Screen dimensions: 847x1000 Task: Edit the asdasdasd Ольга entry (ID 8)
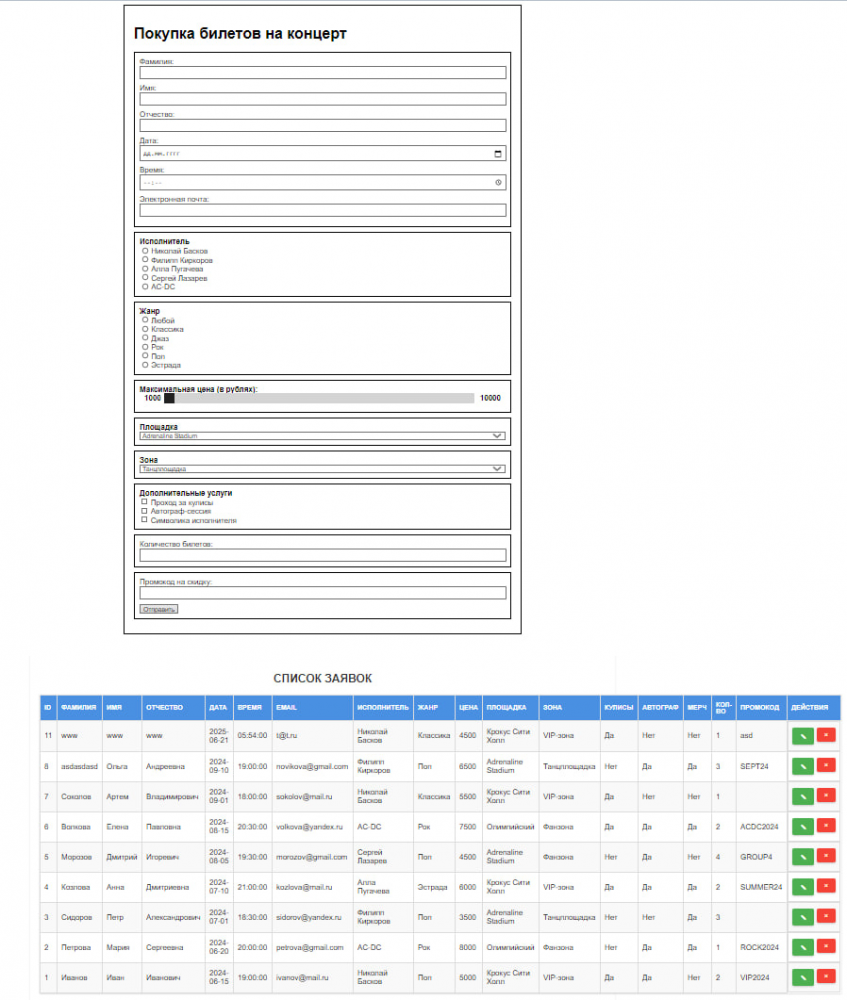tap(802, 766)
